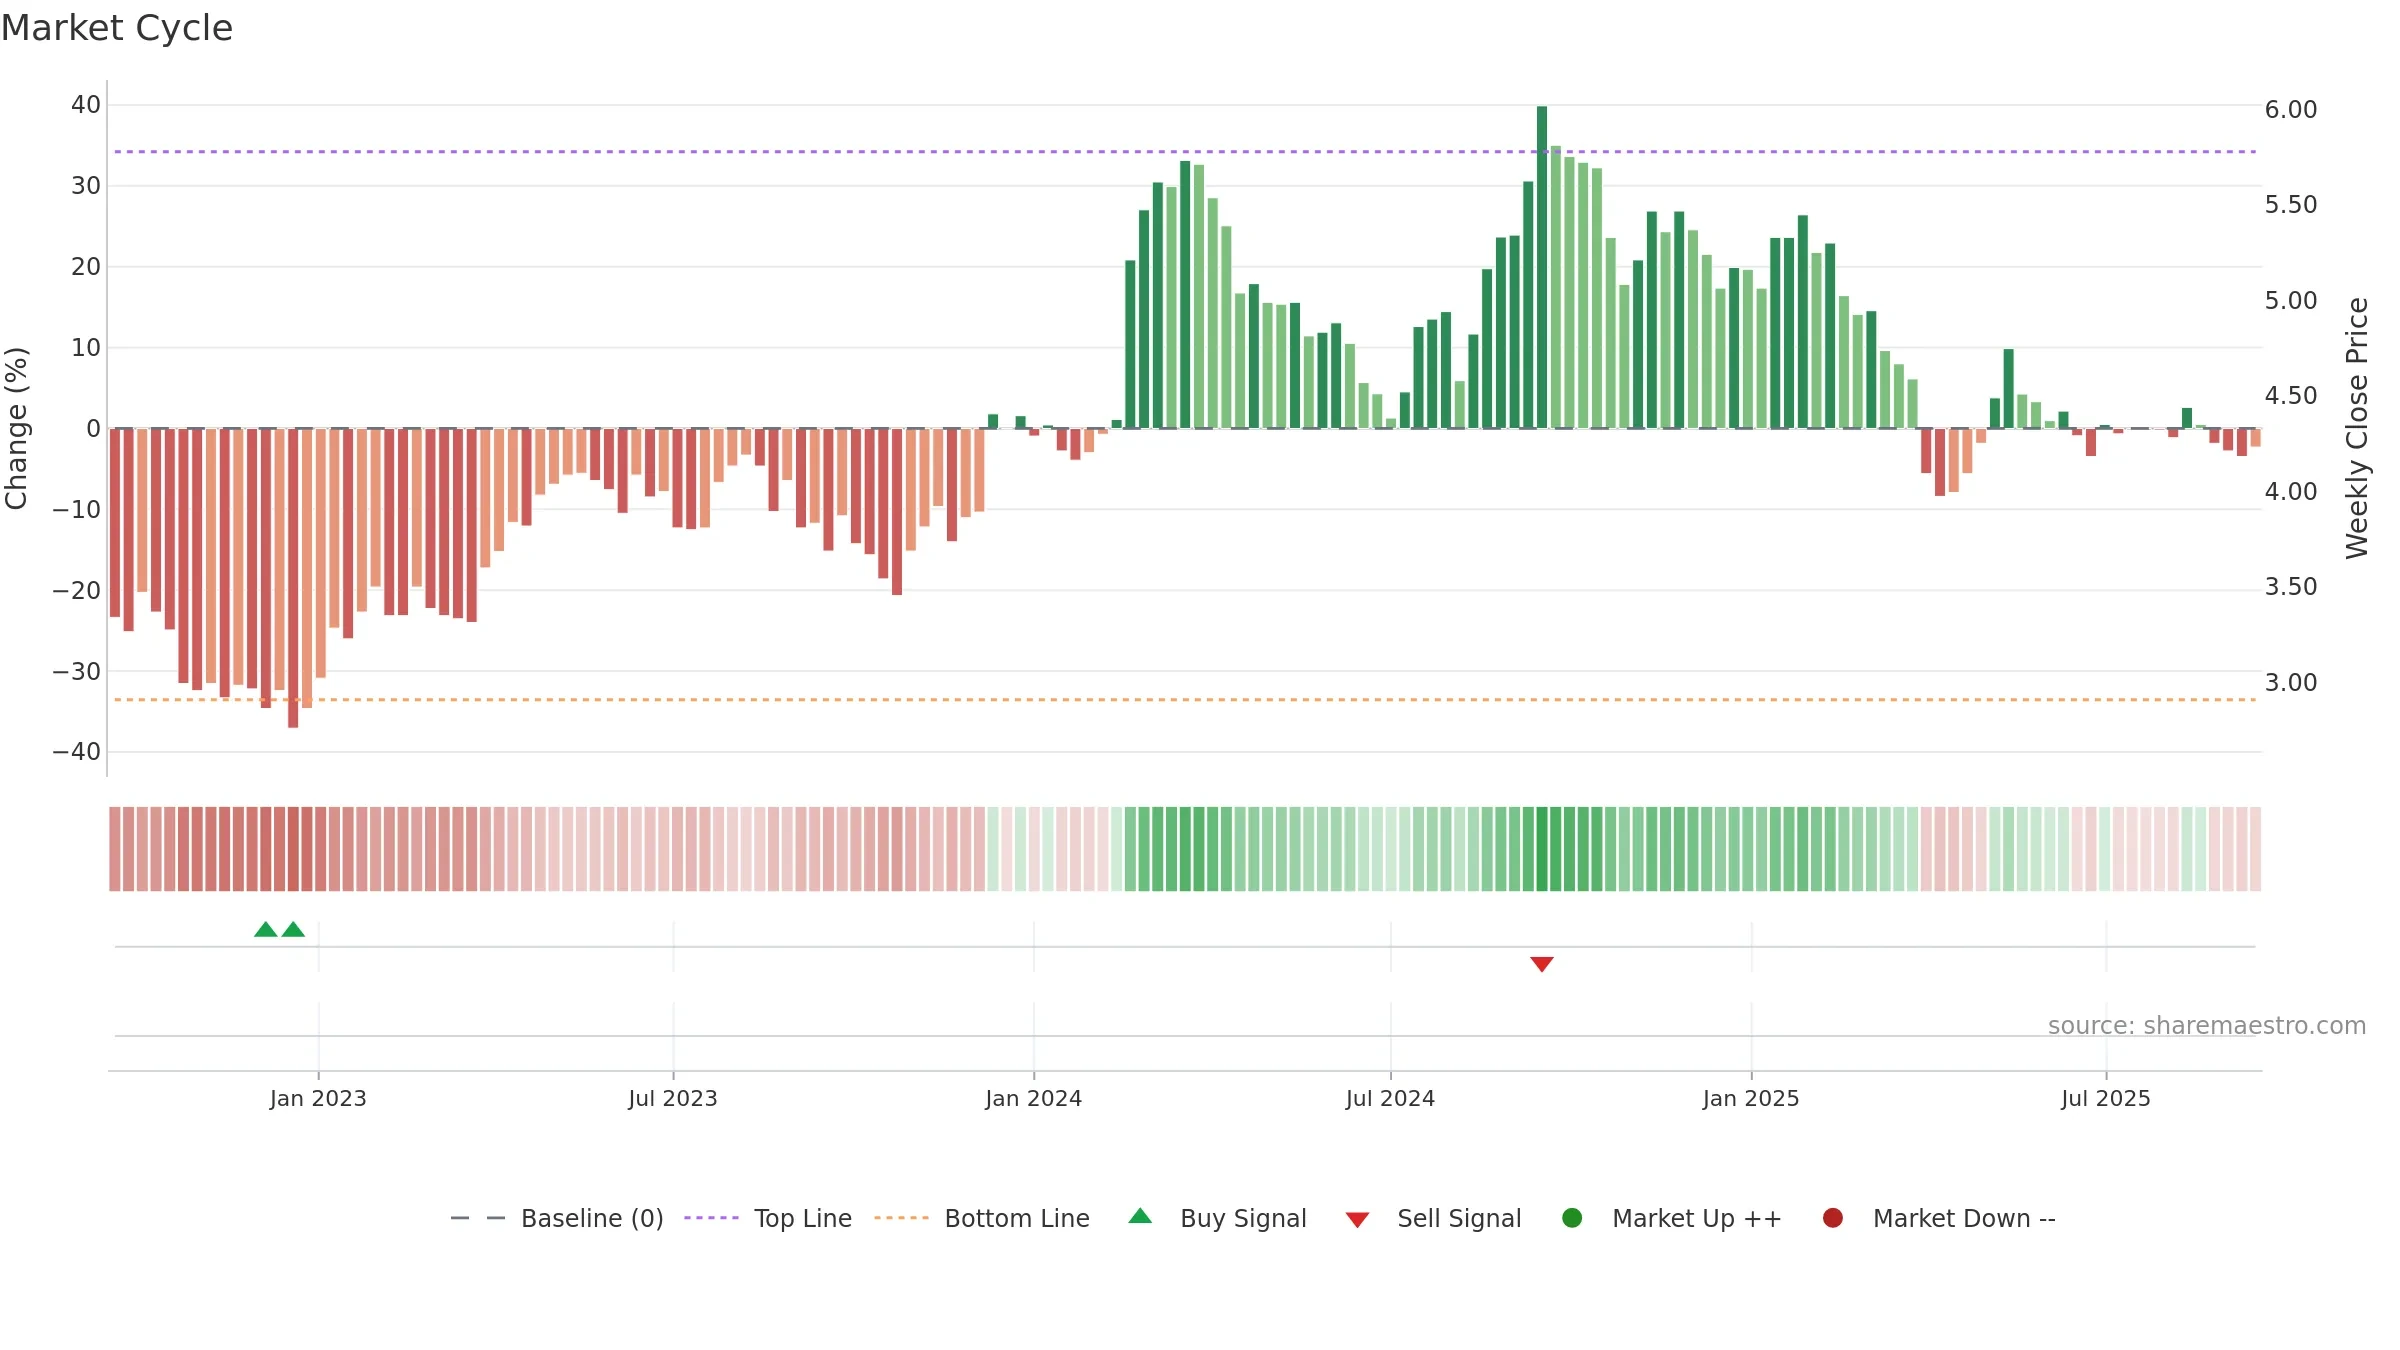Select the Sell Signal legend label
The image size is (2400, 1350).
(x=1459, y=1219)
